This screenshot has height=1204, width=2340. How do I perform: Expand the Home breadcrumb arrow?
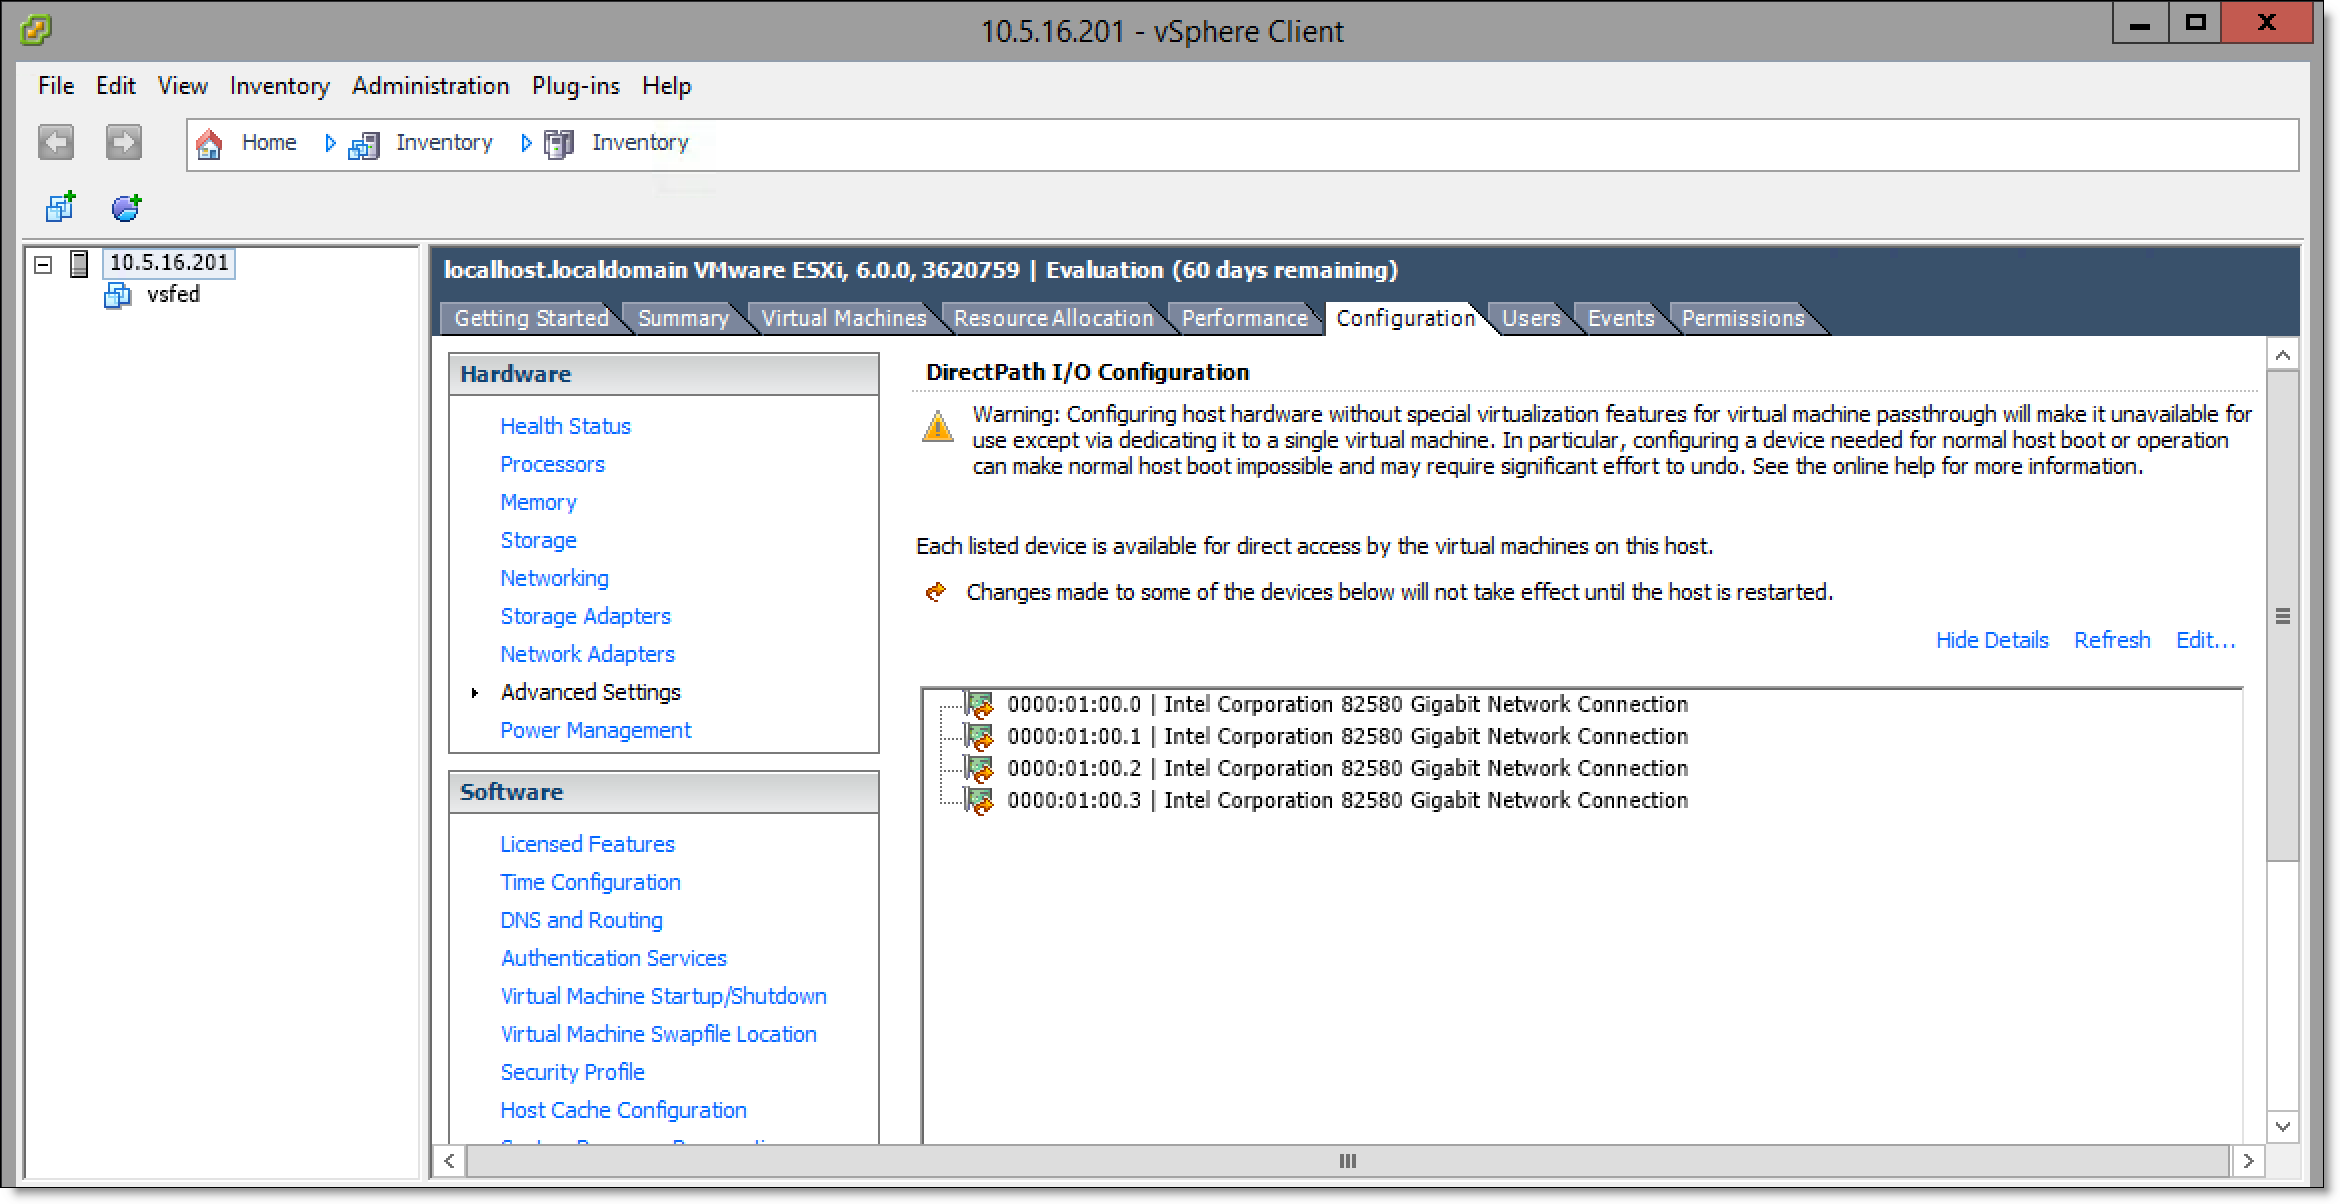(330, 143)
